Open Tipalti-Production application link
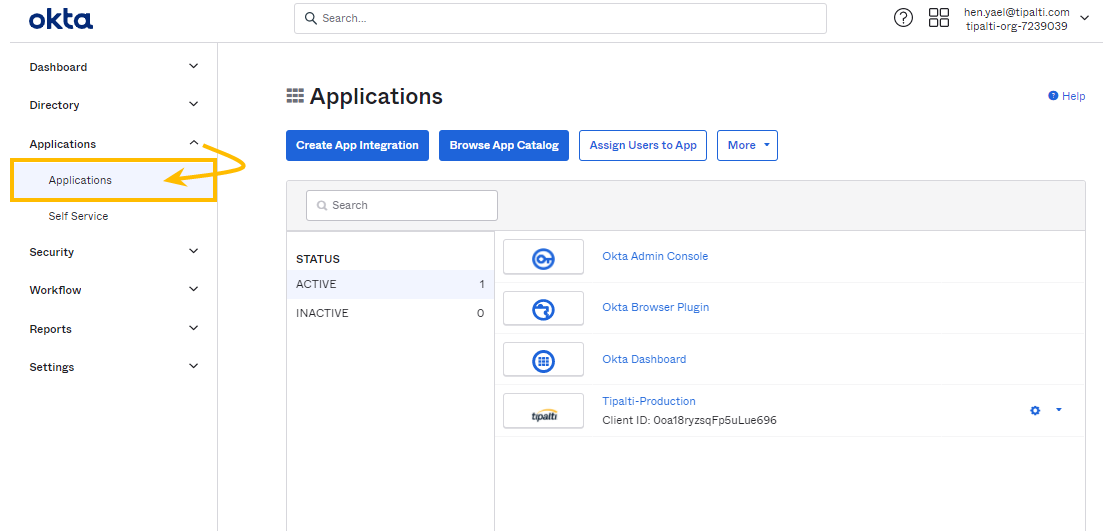Viewport: 1106px width, 531px height. point(649,401)
